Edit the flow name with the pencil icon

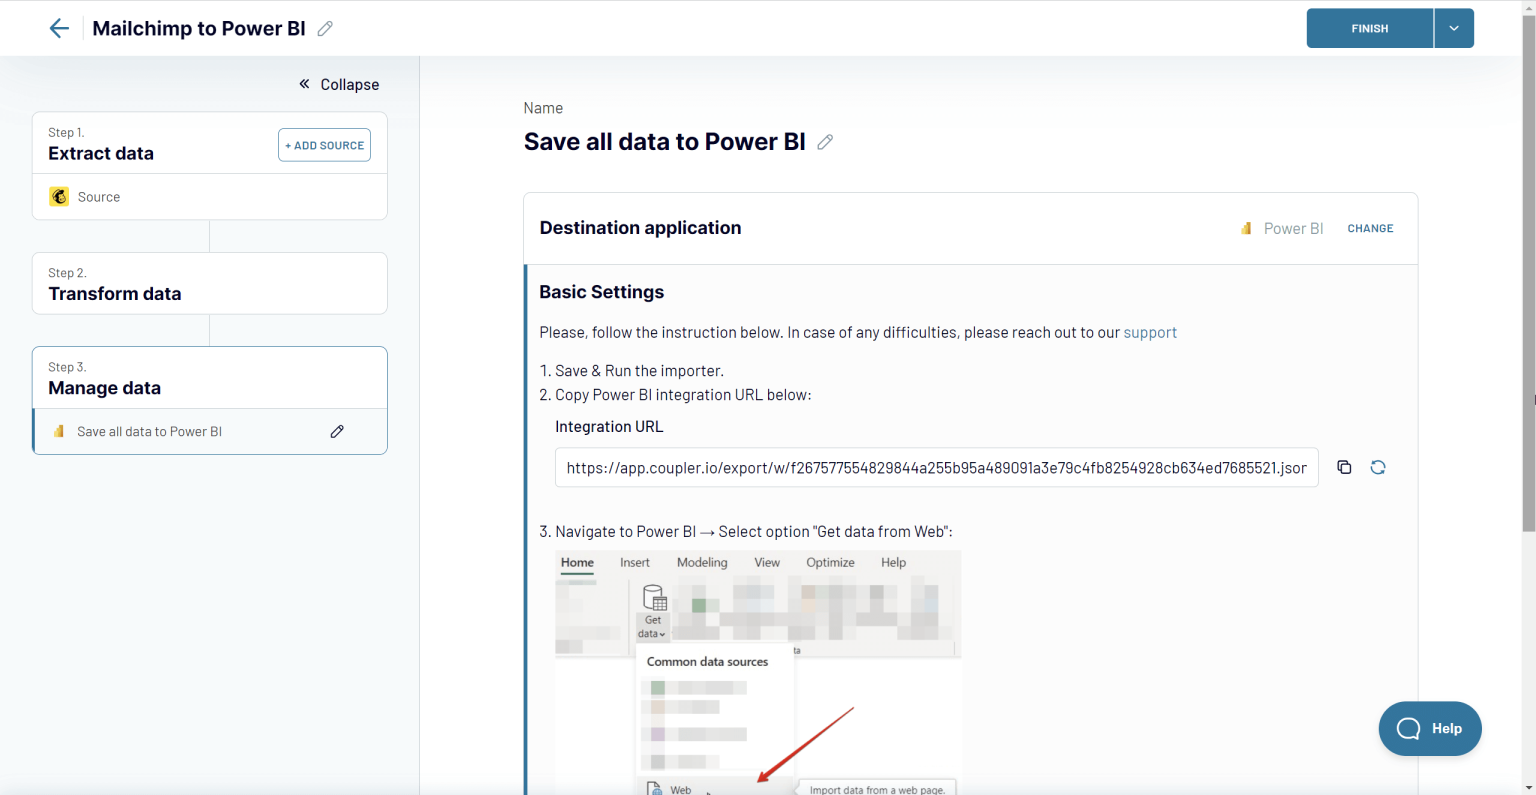324,28
